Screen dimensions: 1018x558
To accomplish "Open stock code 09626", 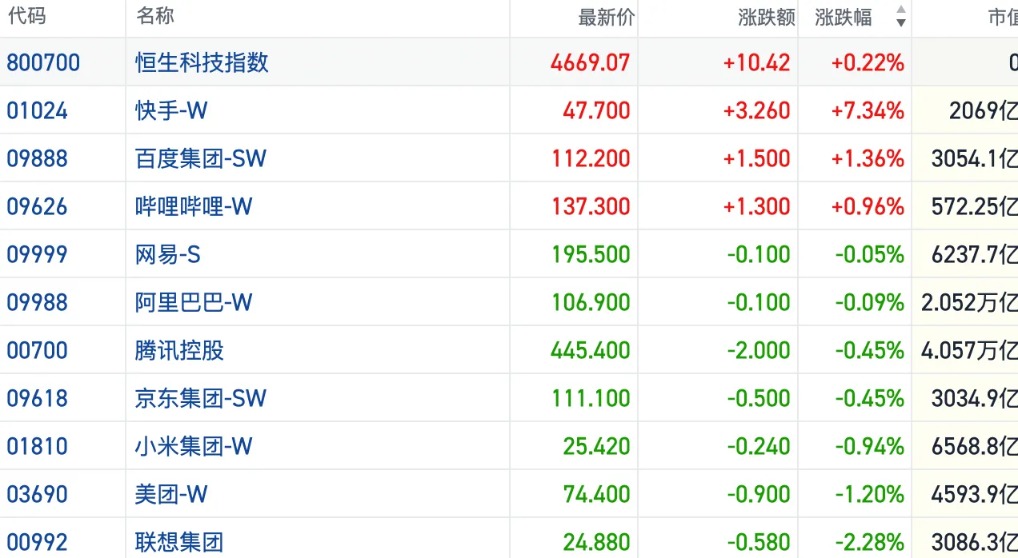I will click(37, 207).
